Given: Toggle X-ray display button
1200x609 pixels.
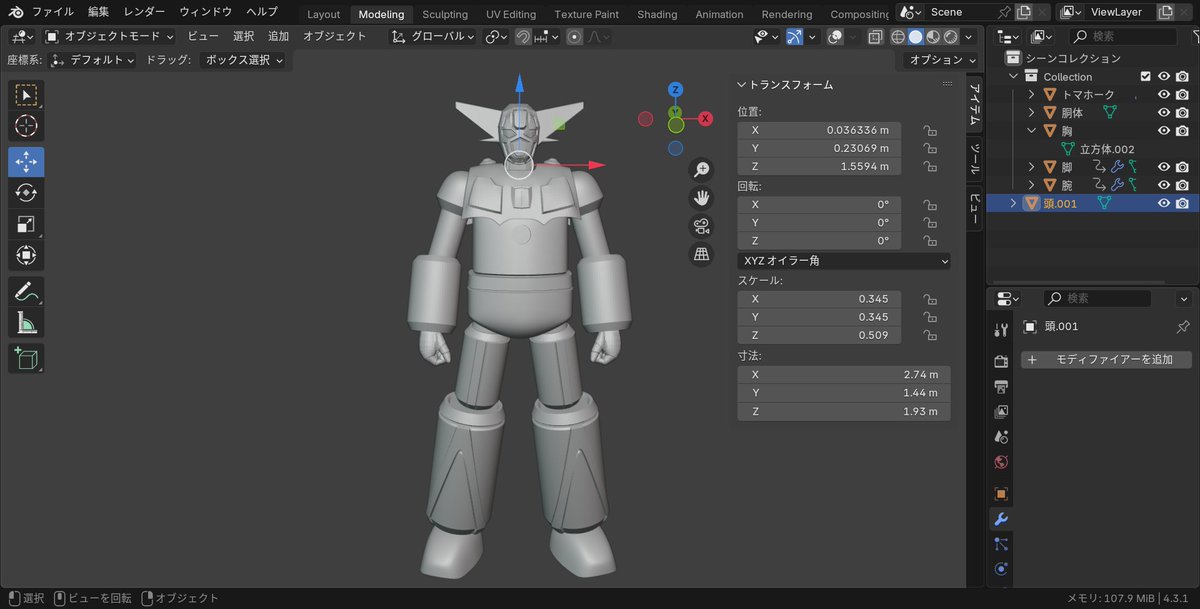Looking at the screenshot, I should 875,37.
